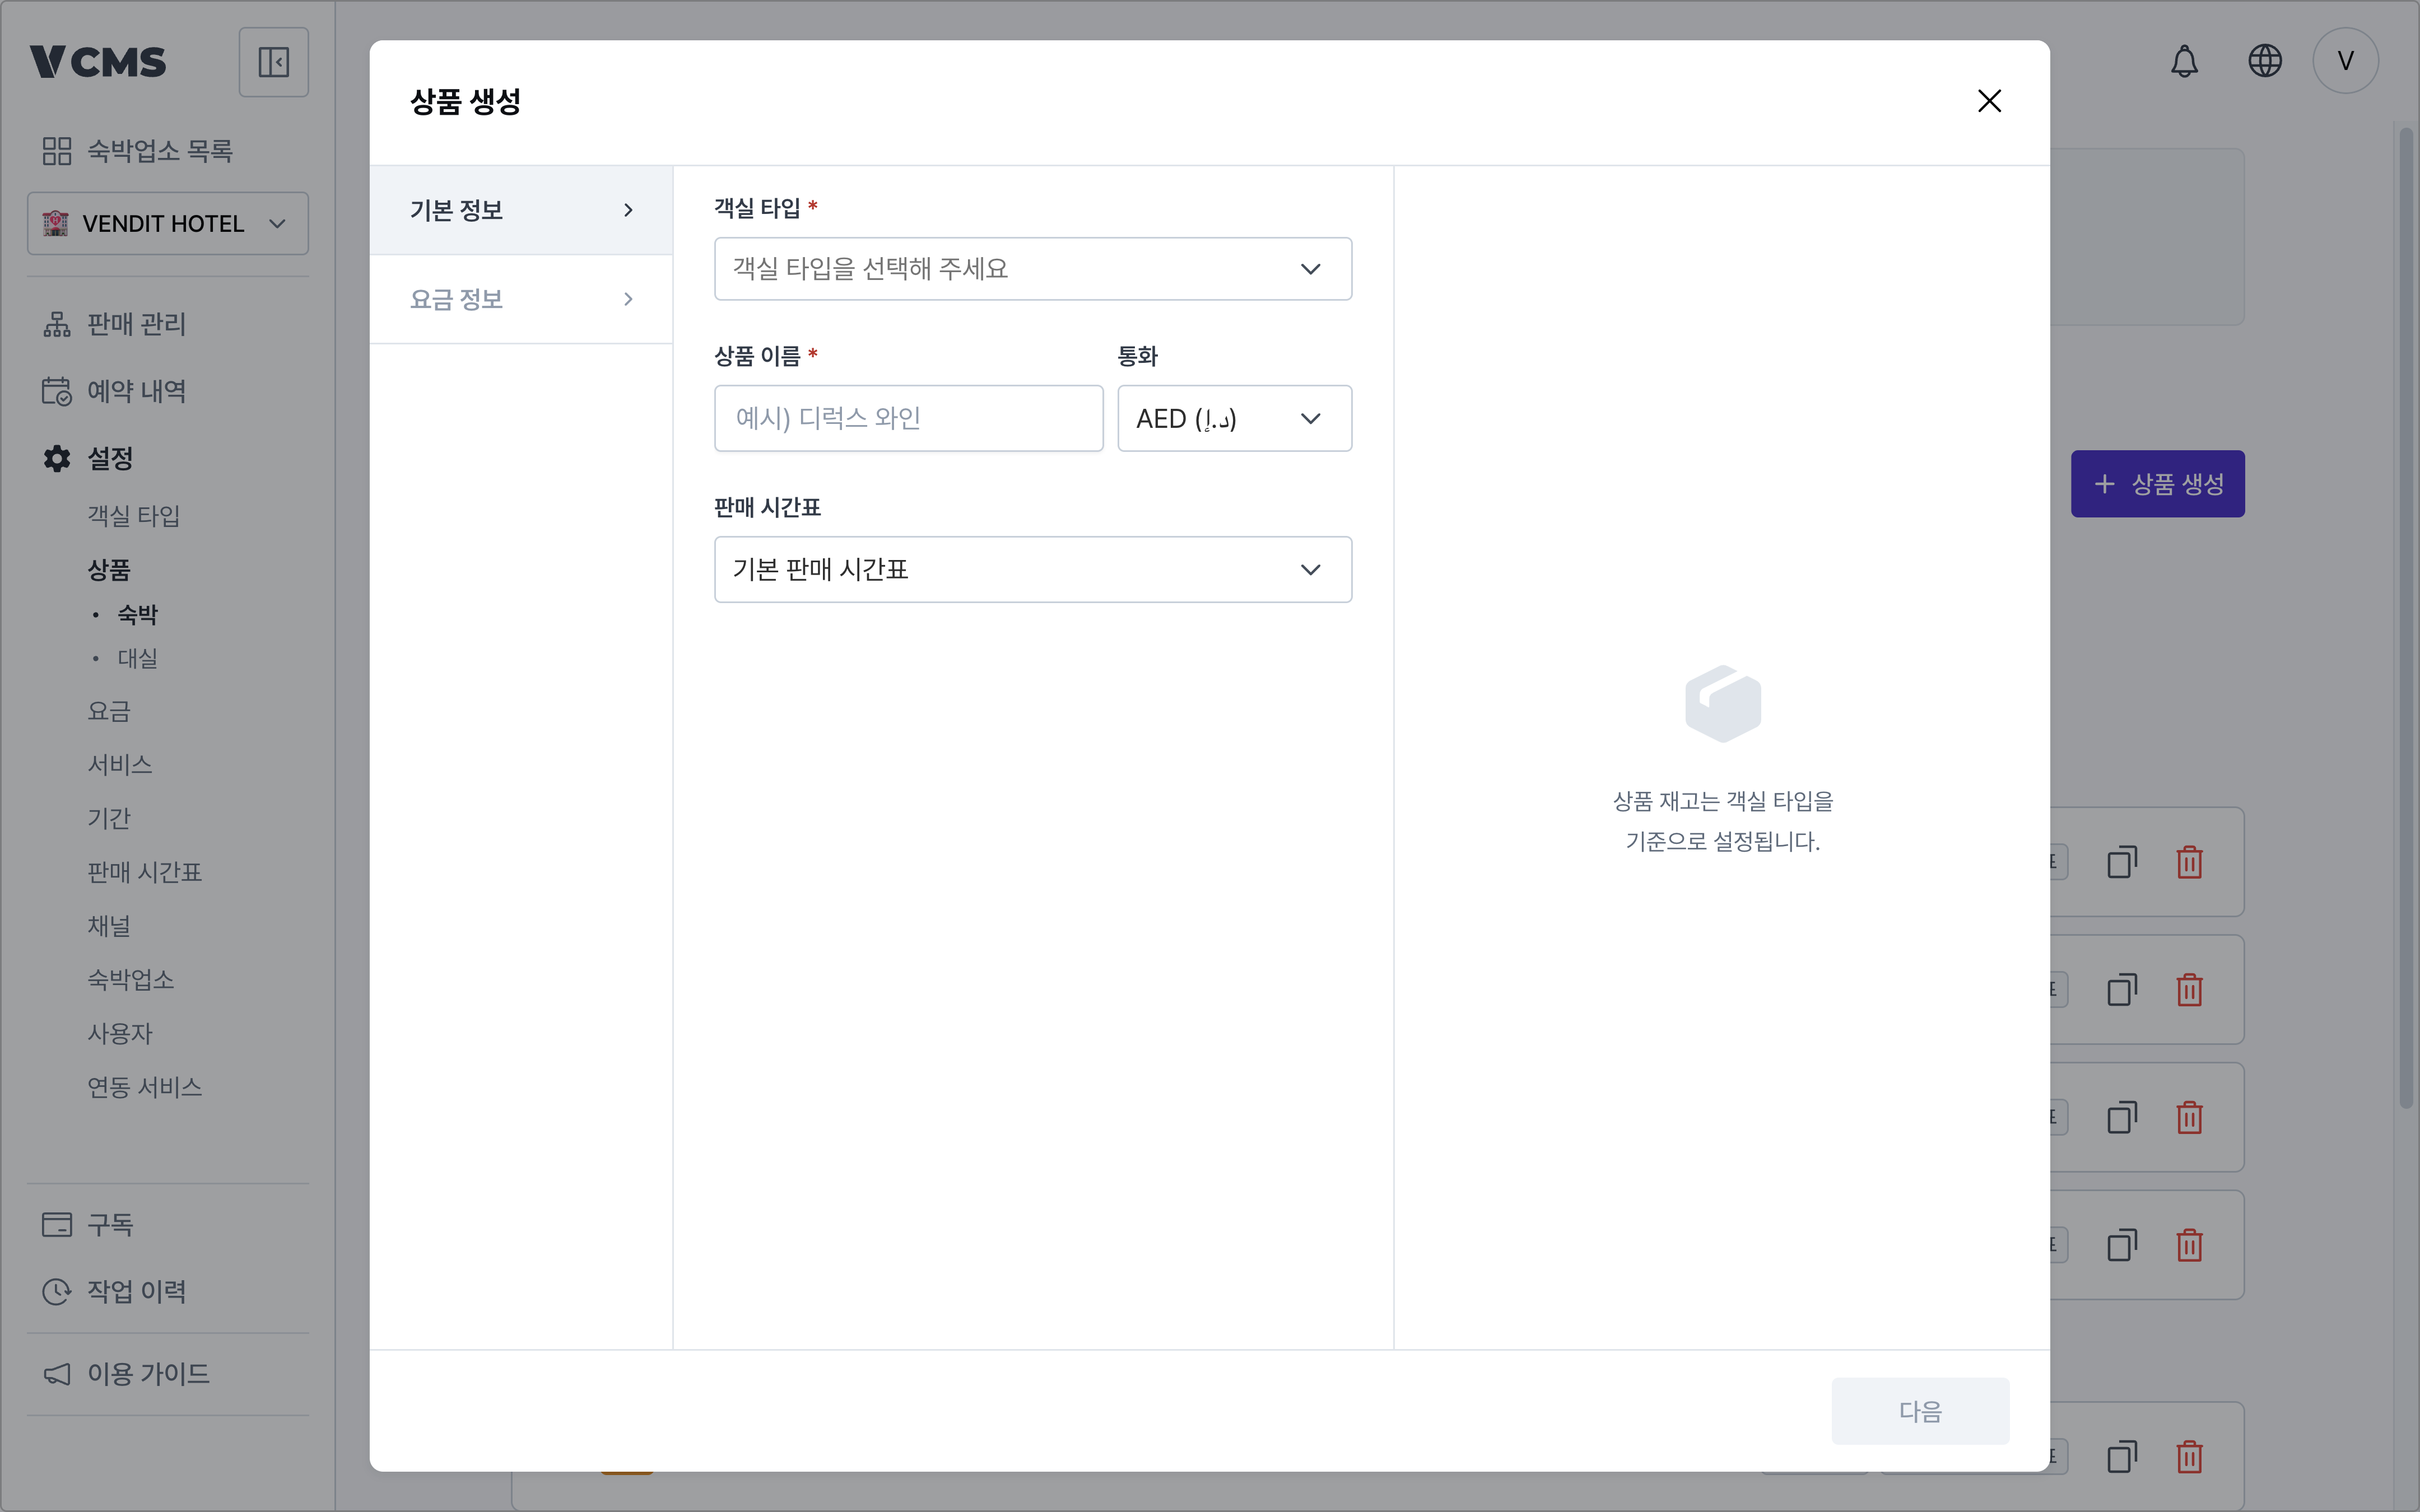Click duplicate icon on fourth product row
2420x1512 pixels.
[x=2122, y=1245]
